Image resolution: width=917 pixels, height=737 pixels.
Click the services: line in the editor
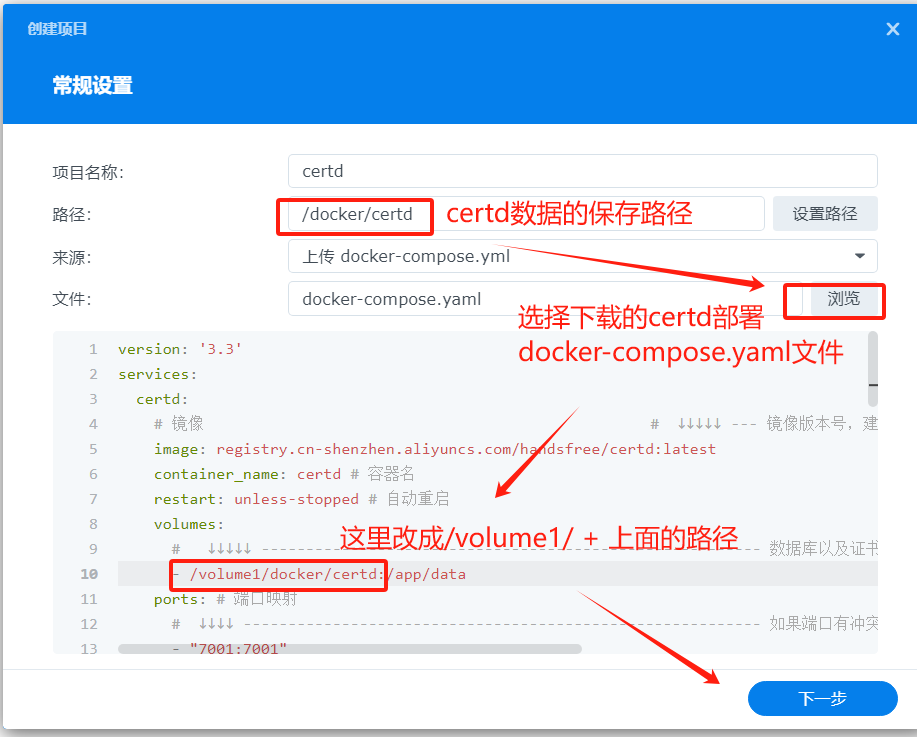158,375
